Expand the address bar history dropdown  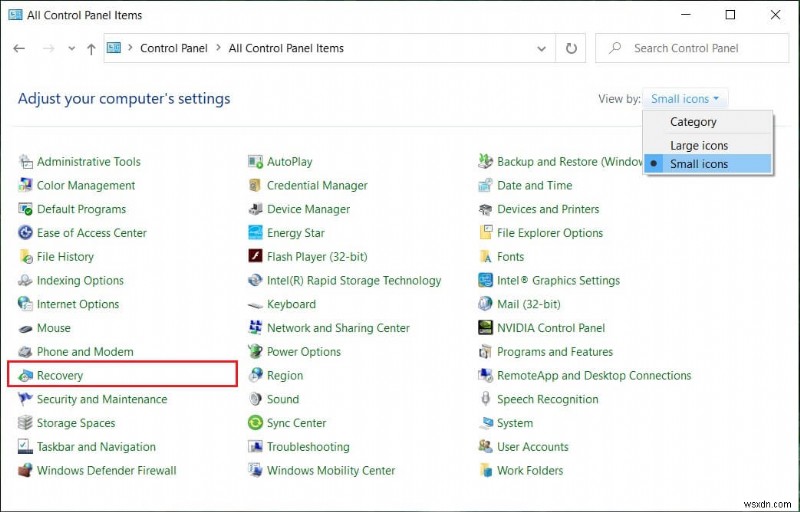coord(541,48)
